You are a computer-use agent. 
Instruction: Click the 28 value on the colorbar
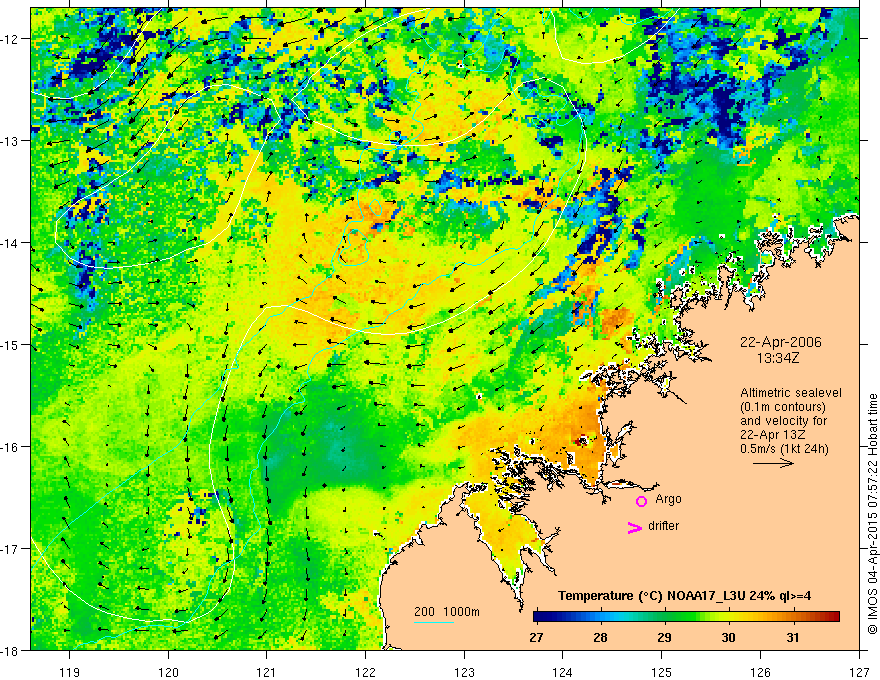tap(600, 637)
